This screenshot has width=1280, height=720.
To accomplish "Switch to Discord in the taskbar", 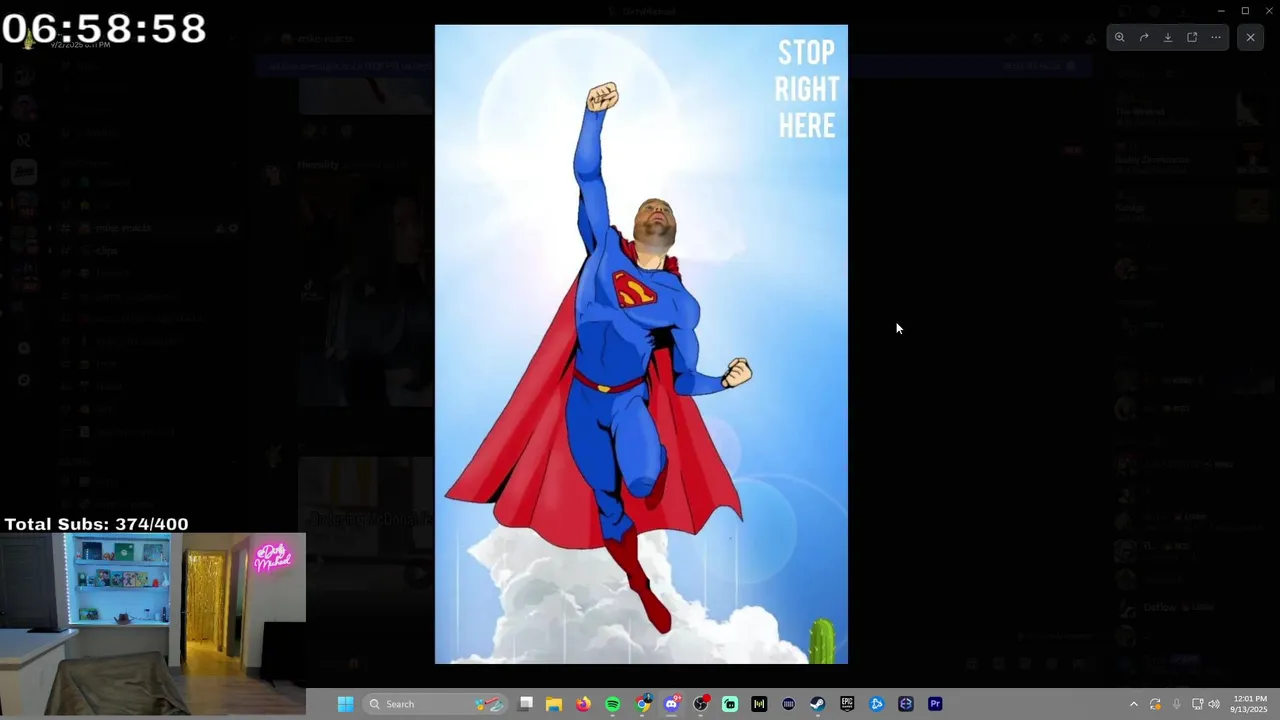I will 671,704.
